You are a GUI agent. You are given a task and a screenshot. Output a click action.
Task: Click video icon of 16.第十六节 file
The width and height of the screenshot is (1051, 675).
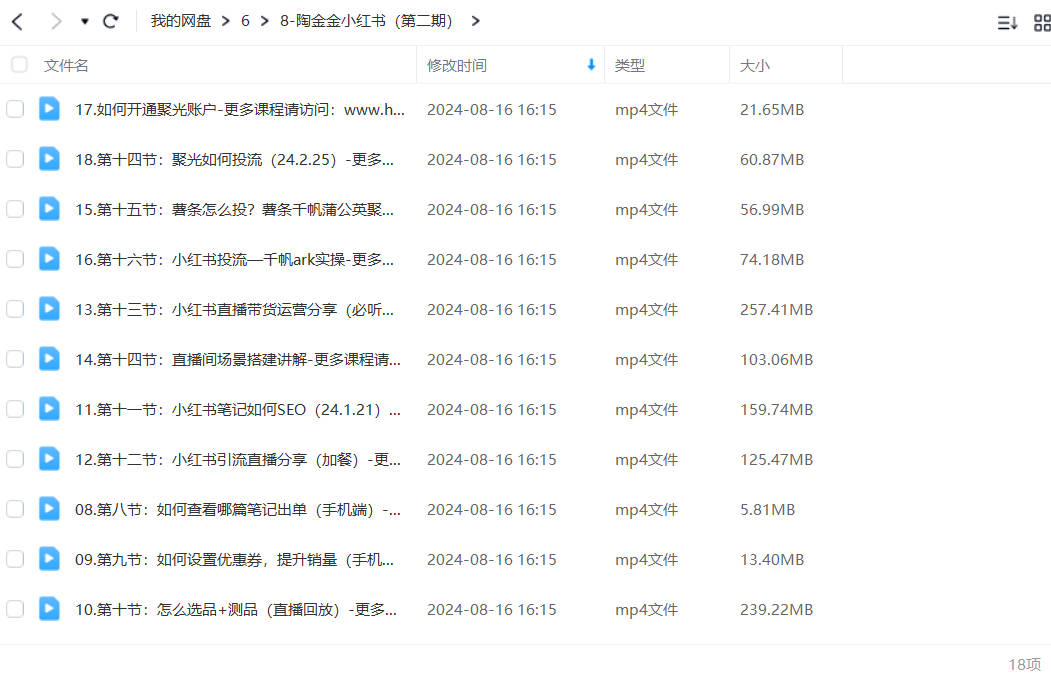49,259
